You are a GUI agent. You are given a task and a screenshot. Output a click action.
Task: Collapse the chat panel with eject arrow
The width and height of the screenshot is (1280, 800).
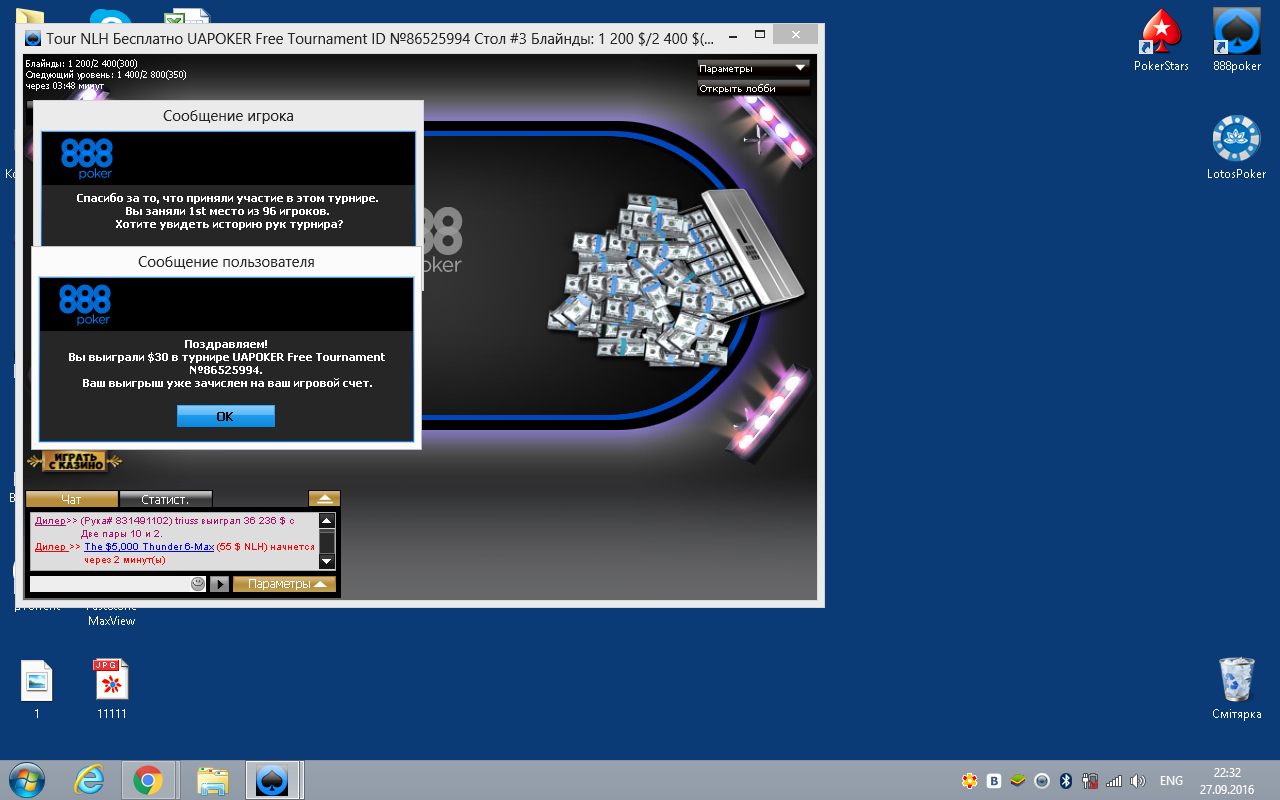click(324, 498)
